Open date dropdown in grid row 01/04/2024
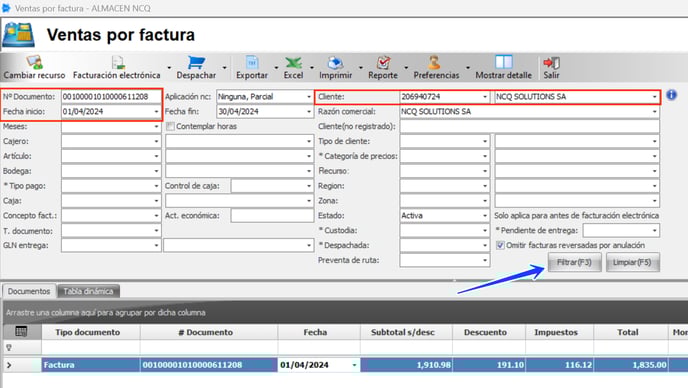This screenshot has width=688, height=388. [354, 365]
